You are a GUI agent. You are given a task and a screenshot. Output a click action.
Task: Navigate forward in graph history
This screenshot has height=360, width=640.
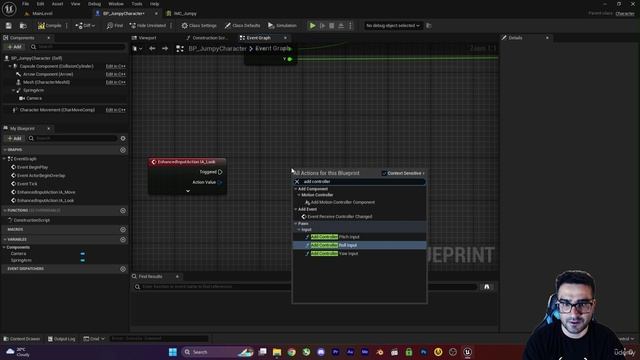[x=165, y=49]
